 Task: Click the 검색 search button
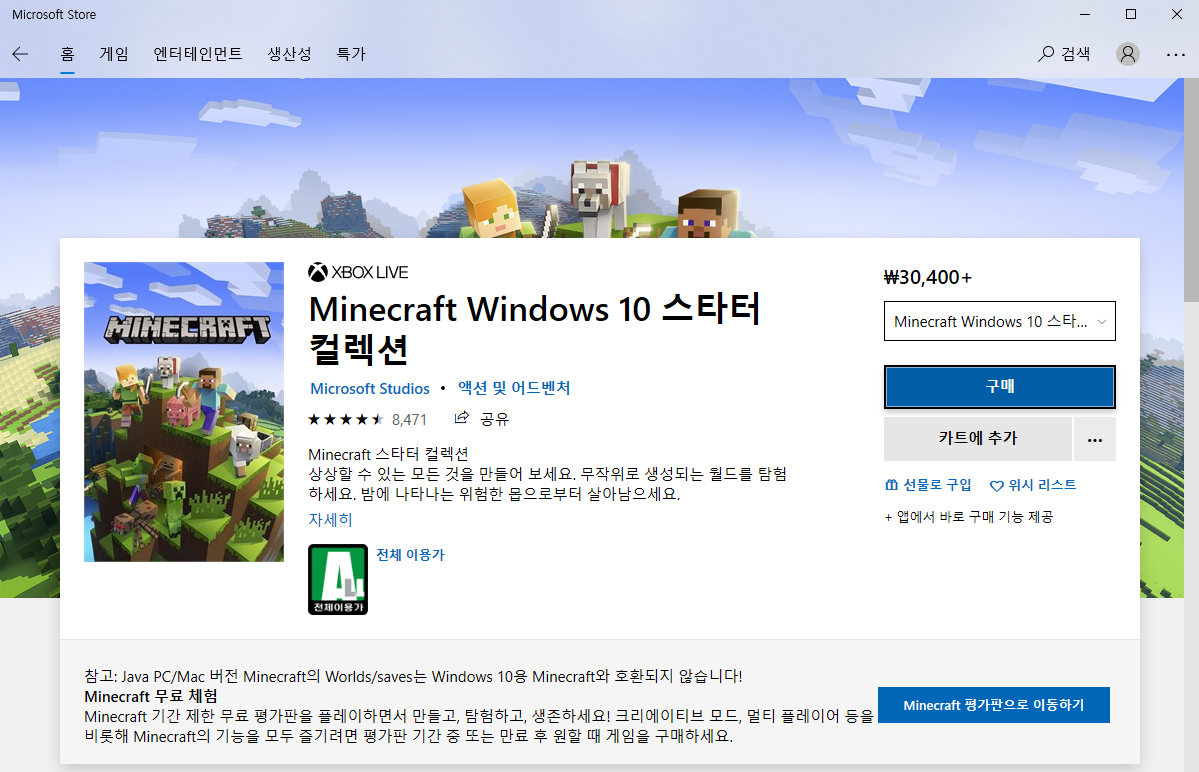coord(1064,54)
